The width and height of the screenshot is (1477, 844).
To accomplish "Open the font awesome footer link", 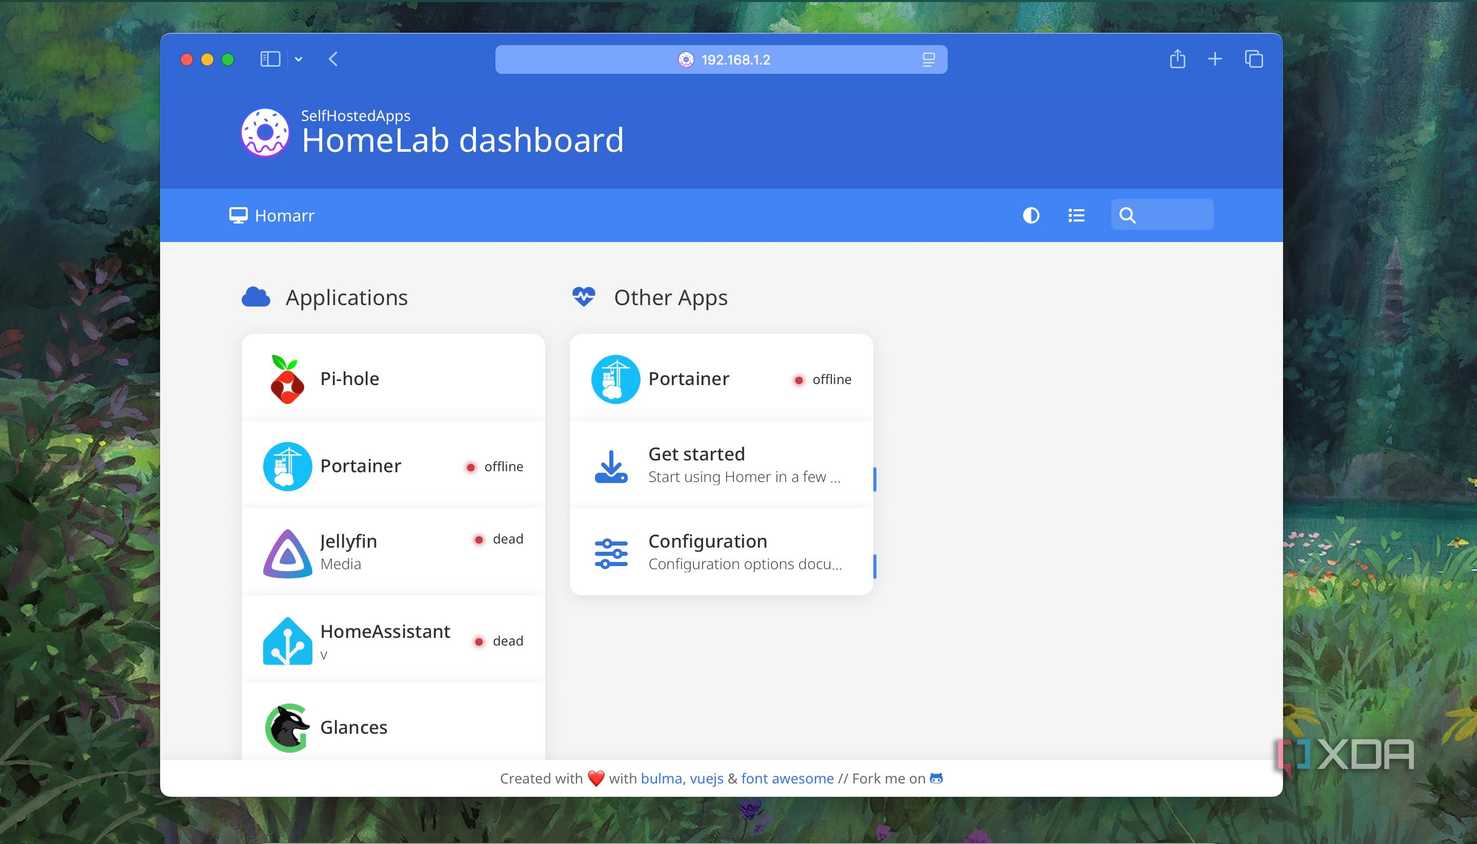I will click(787, 778).
